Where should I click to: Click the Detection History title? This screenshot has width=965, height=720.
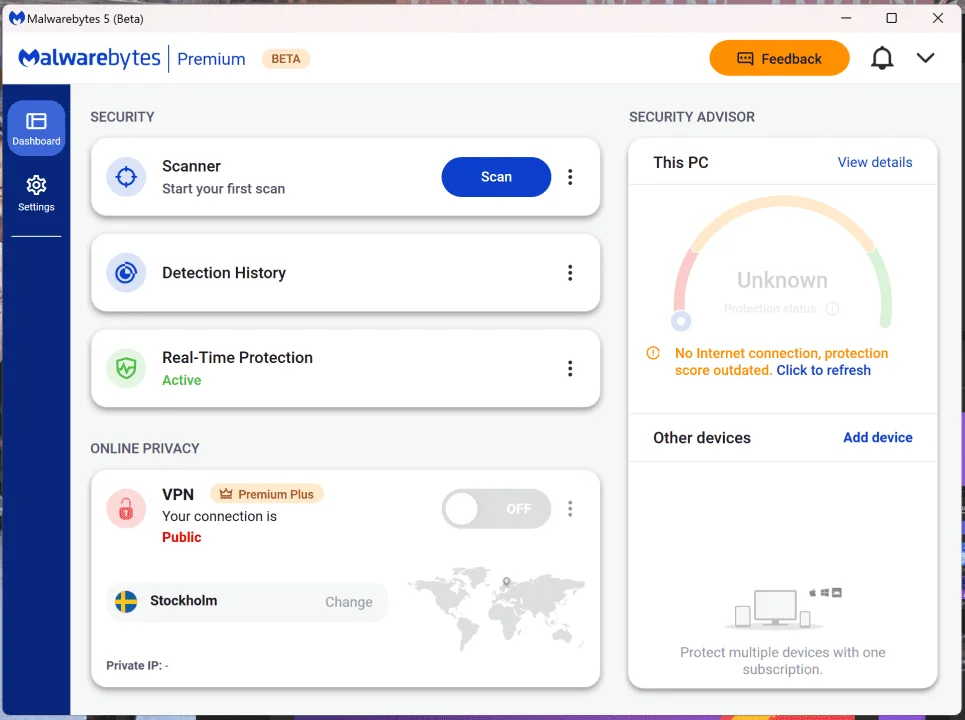224,273
